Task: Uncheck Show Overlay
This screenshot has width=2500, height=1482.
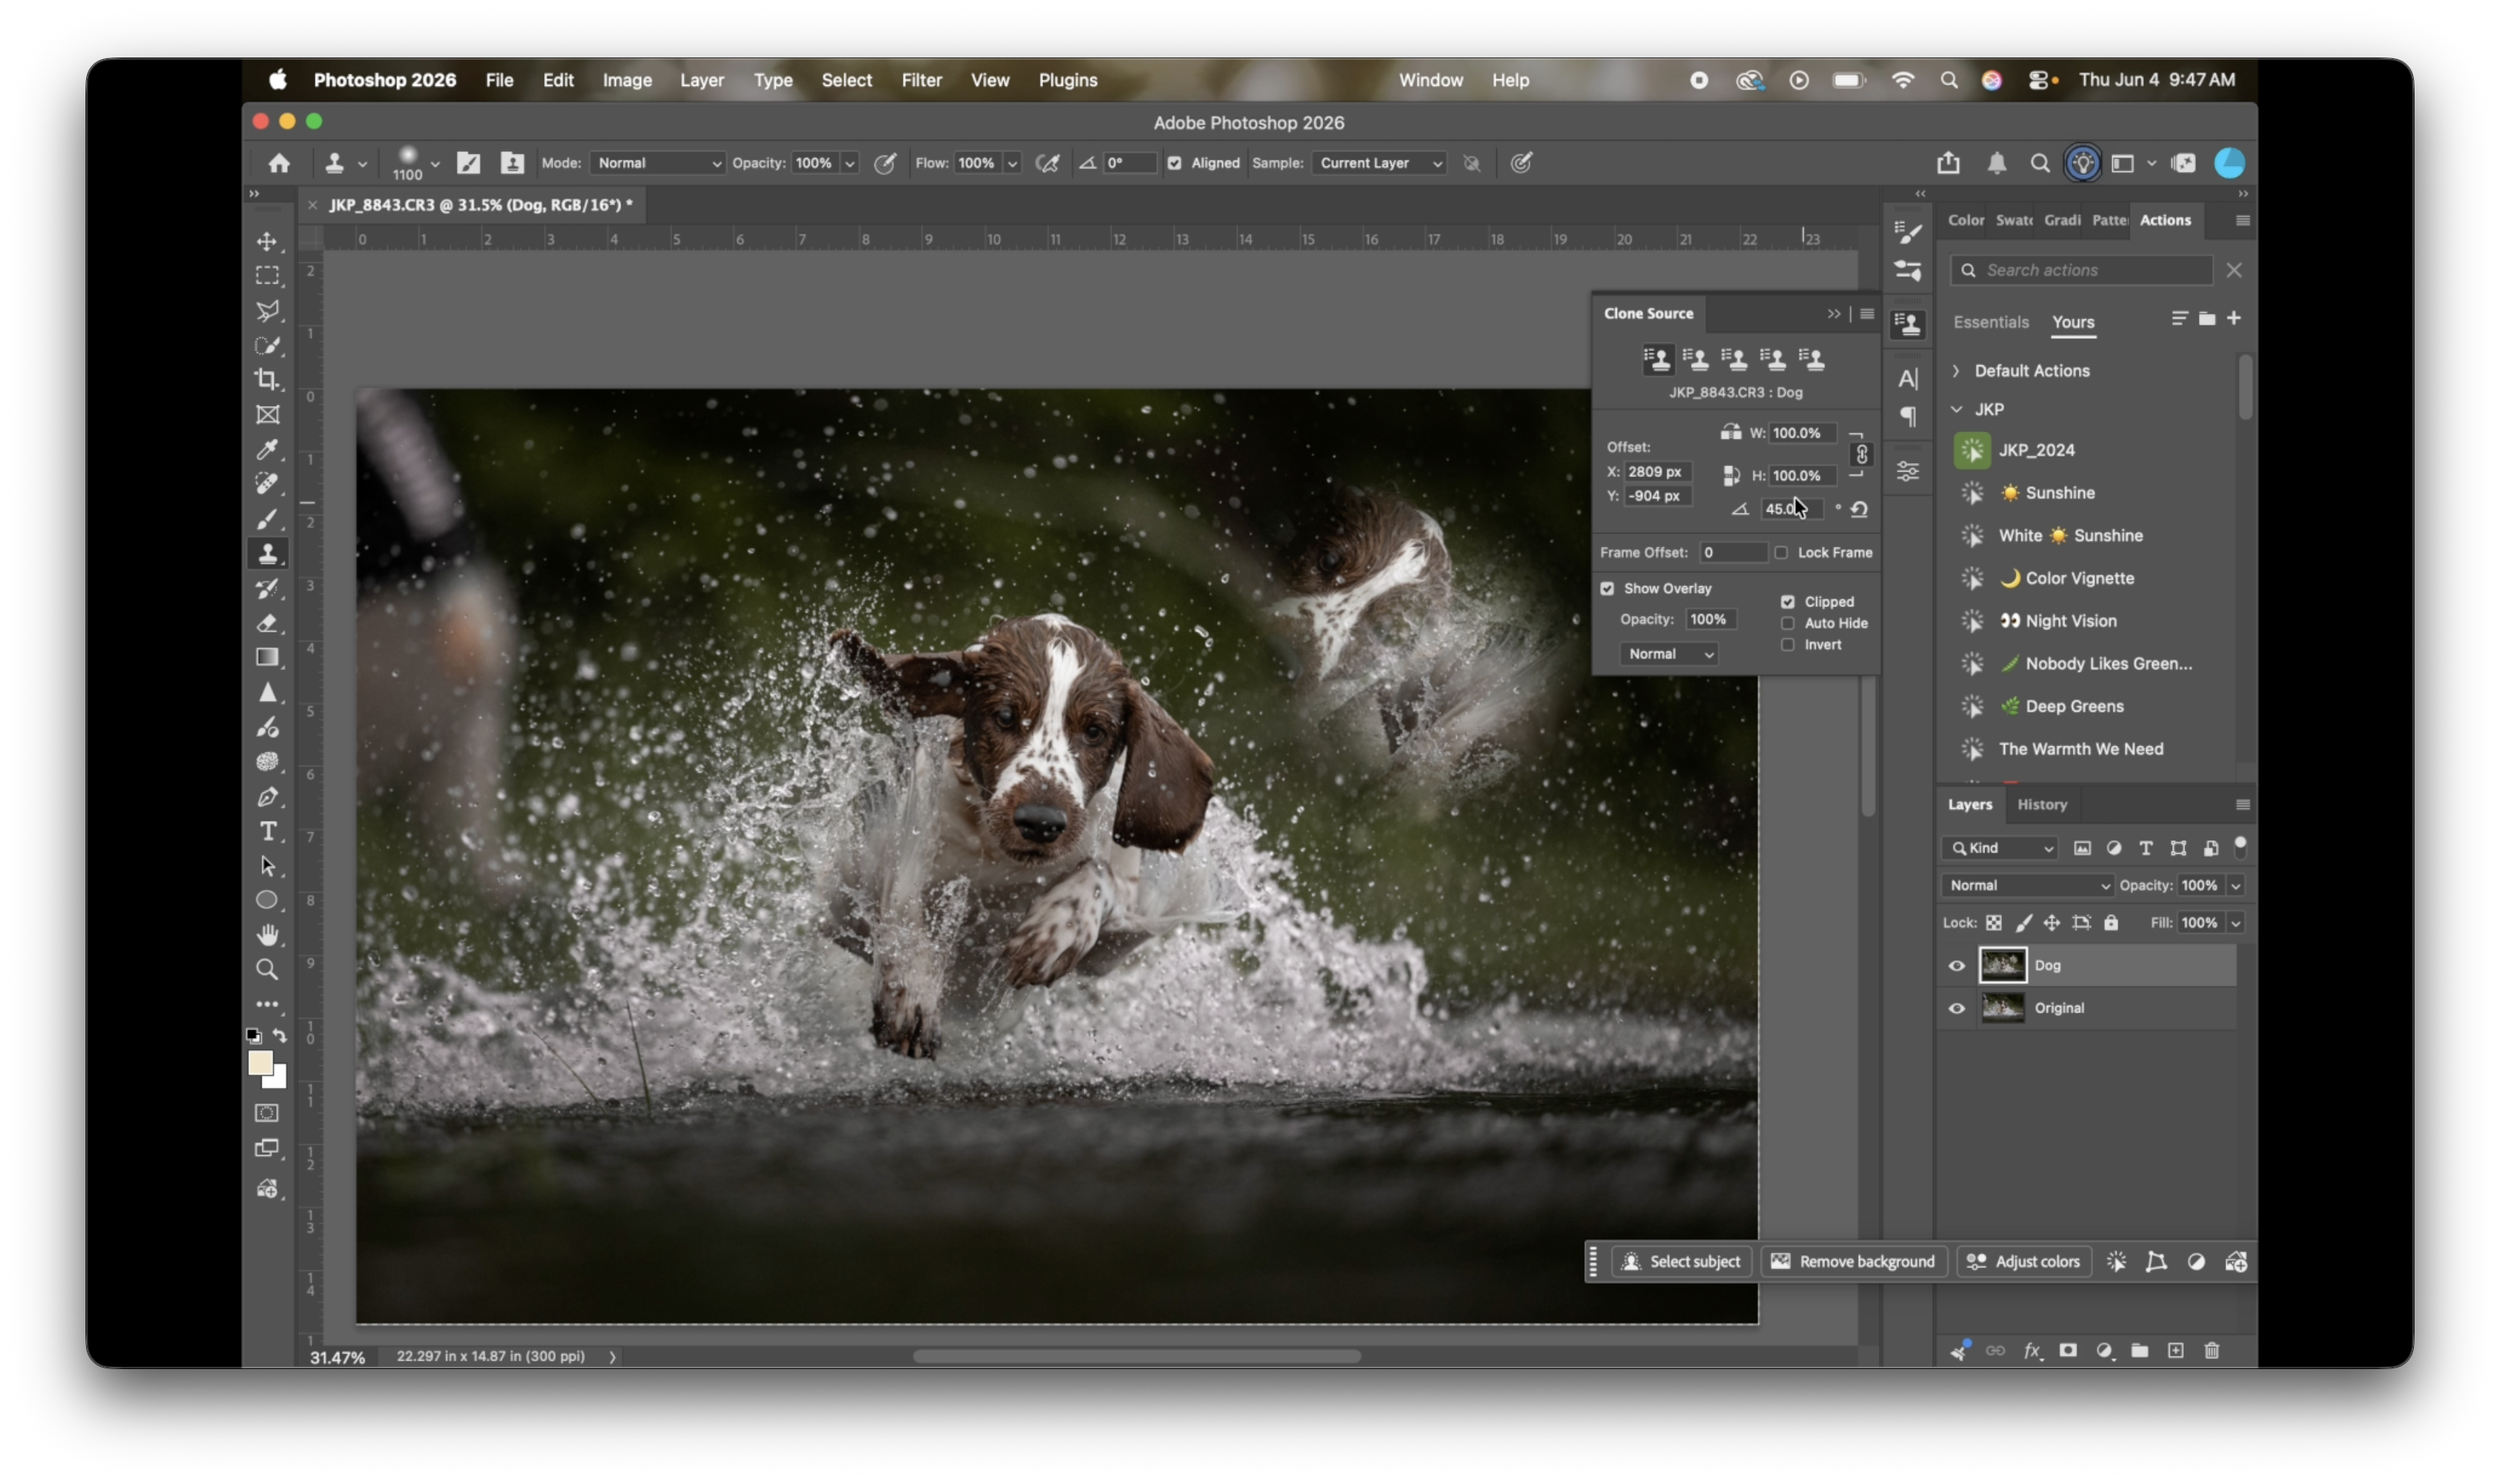Action: pyautogui.click(x=1607, y=588)
